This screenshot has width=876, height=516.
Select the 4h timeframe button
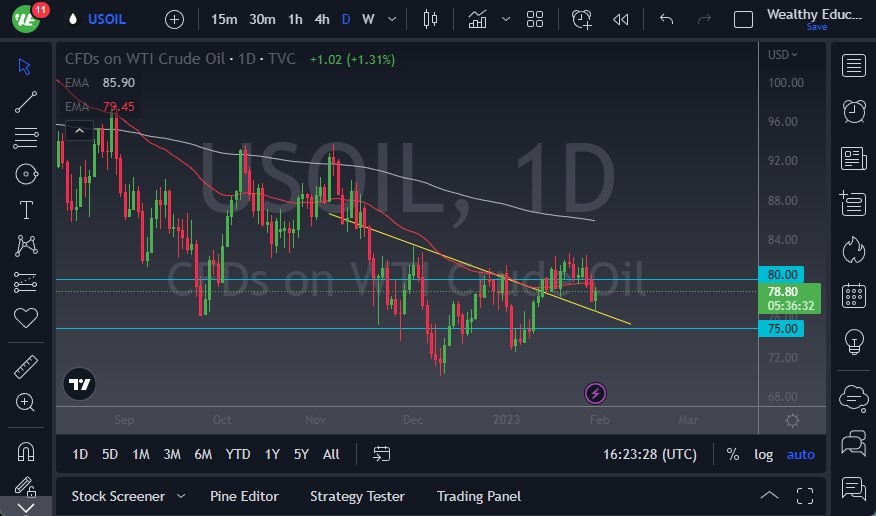tap(322, 19)
